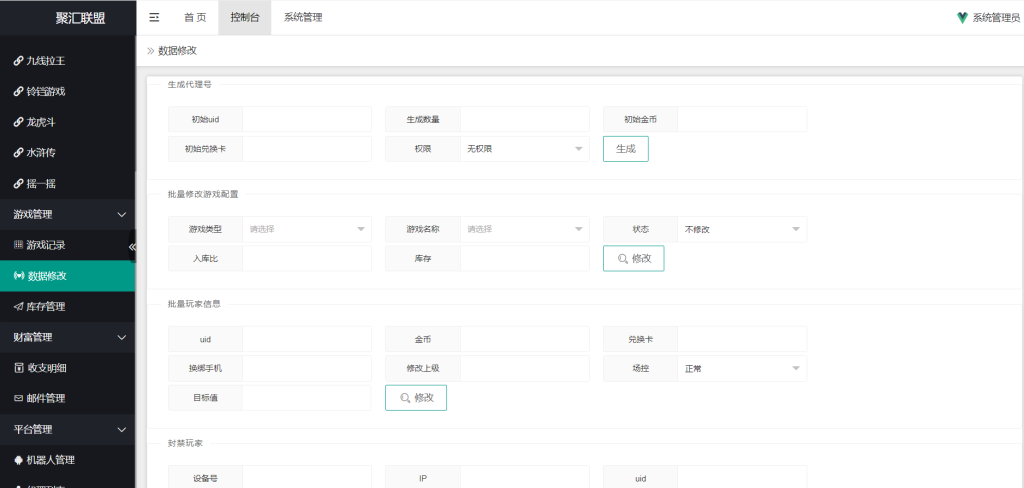Click the 铃铛游戏 link icon
The image size is (1024, 488).
coord(18,91)
